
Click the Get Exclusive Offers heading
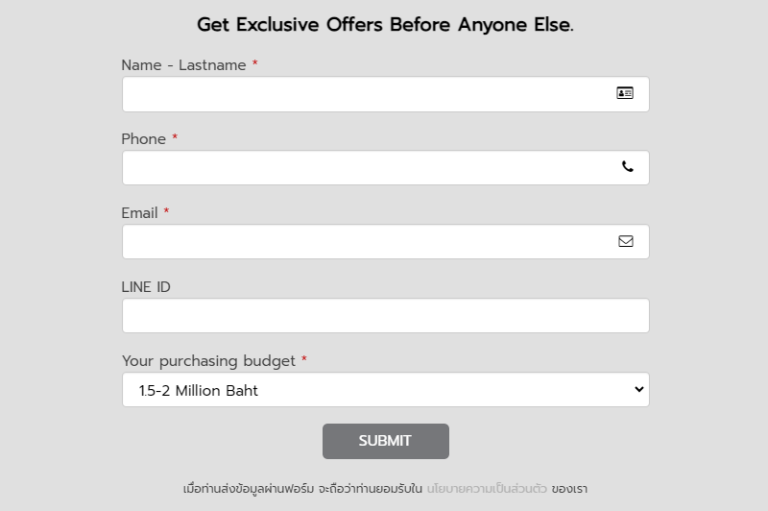385,24
